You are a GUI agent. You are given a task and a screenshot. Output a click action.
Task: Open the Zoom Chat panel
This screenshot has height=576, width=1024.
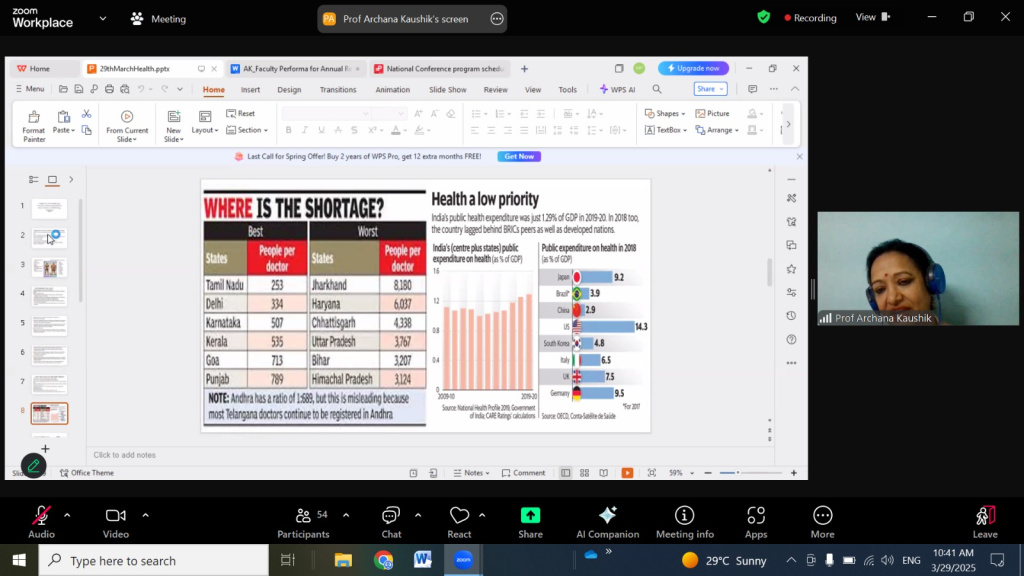click(391, 521)
